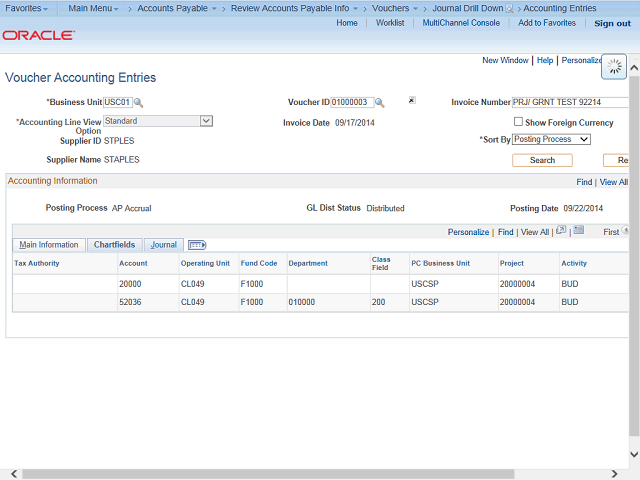The width and height of the screenshot is (640, 480).
Task: Click the Search button
Action: (542, 160)
